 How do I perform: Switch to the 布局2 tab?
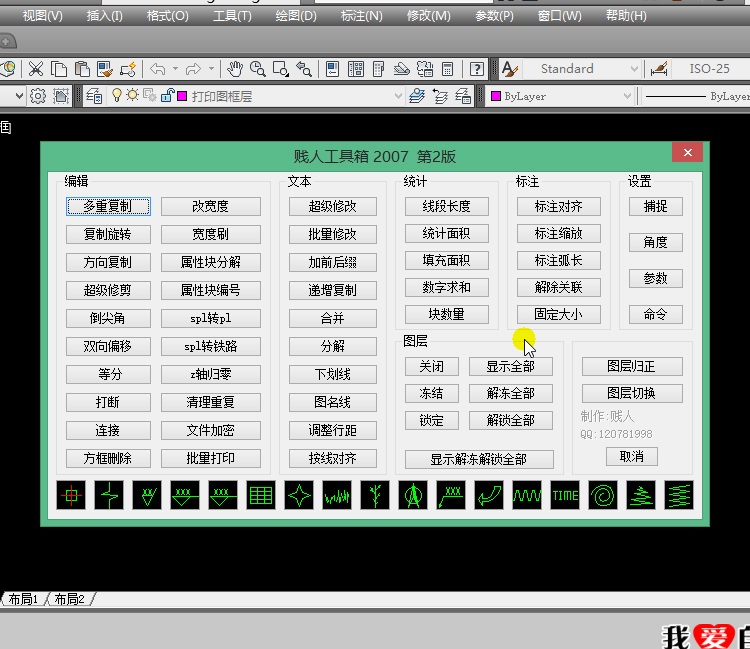pyautogui.click(x=69, y=599)
